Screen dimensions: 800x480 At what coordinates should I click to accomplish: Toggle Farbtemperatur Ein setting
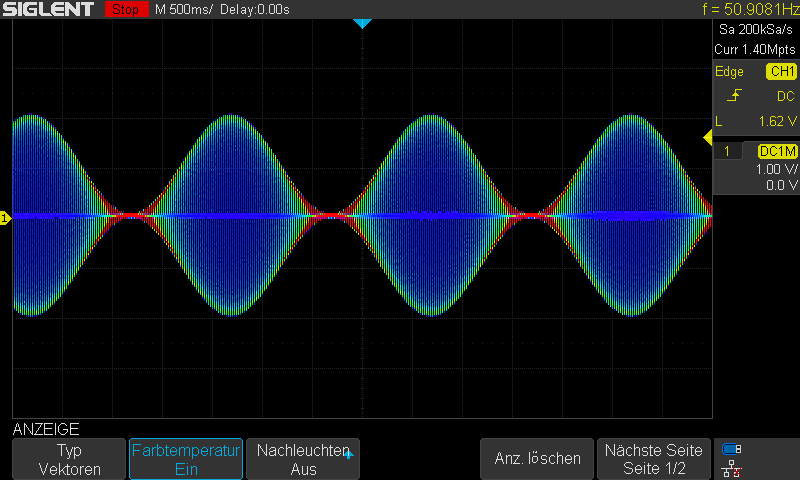(x=186, y=459)
